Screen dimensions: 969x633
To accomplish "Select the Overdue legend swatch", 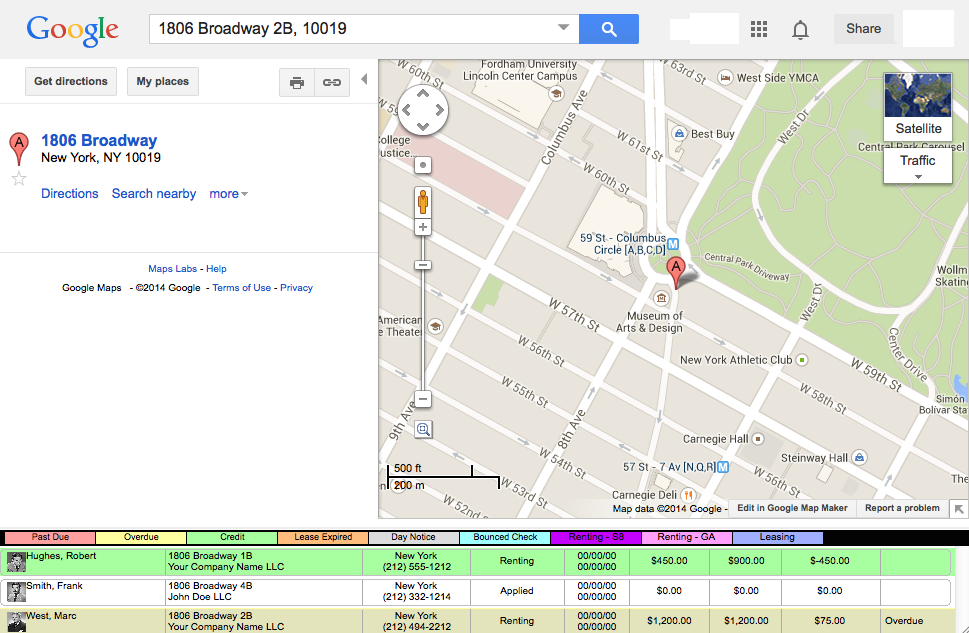I will click(141, 537).
